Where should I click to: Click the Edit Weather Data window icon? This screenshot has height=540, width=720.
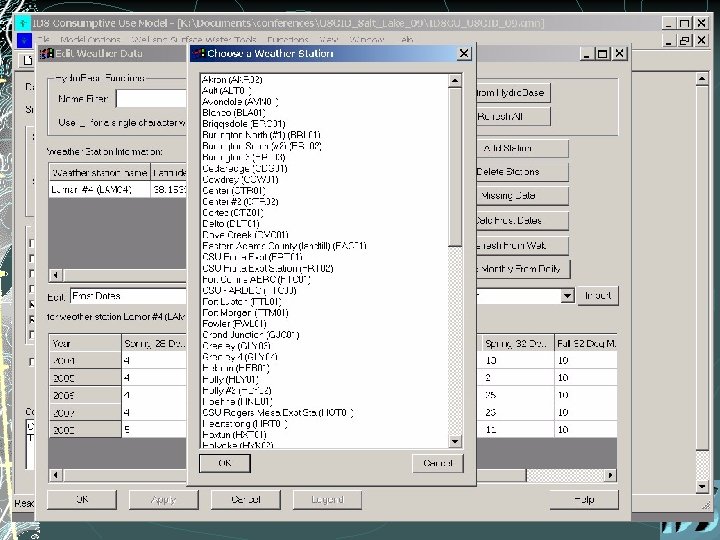tap(46, 54)
